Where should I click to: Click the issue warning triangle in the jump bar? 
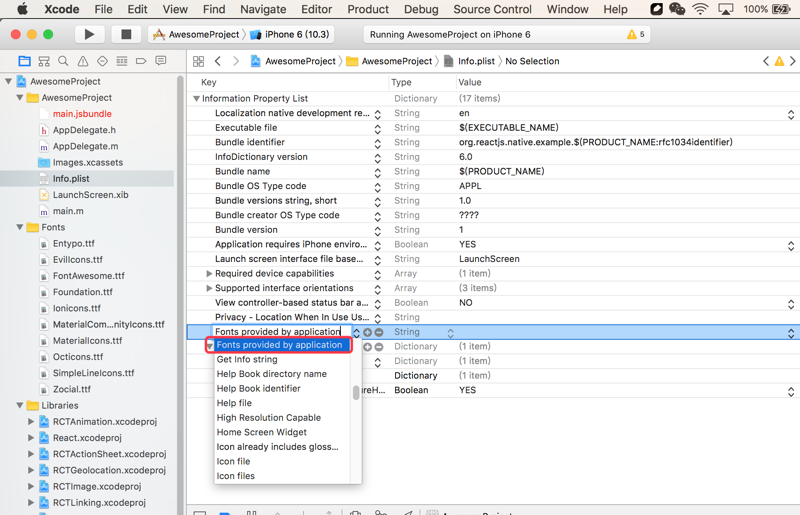click(x=779, y=61)
